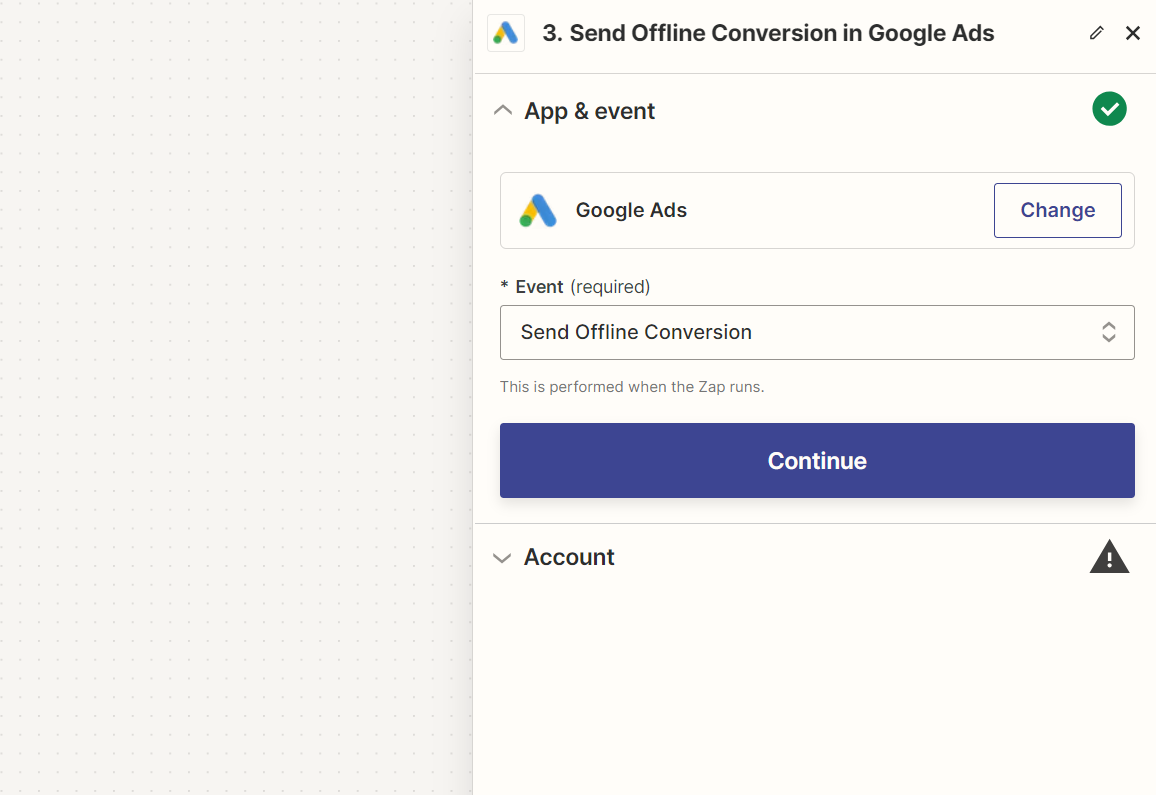Click the green checkmark status icon
1156x795 pixels.
point(1109,109)
